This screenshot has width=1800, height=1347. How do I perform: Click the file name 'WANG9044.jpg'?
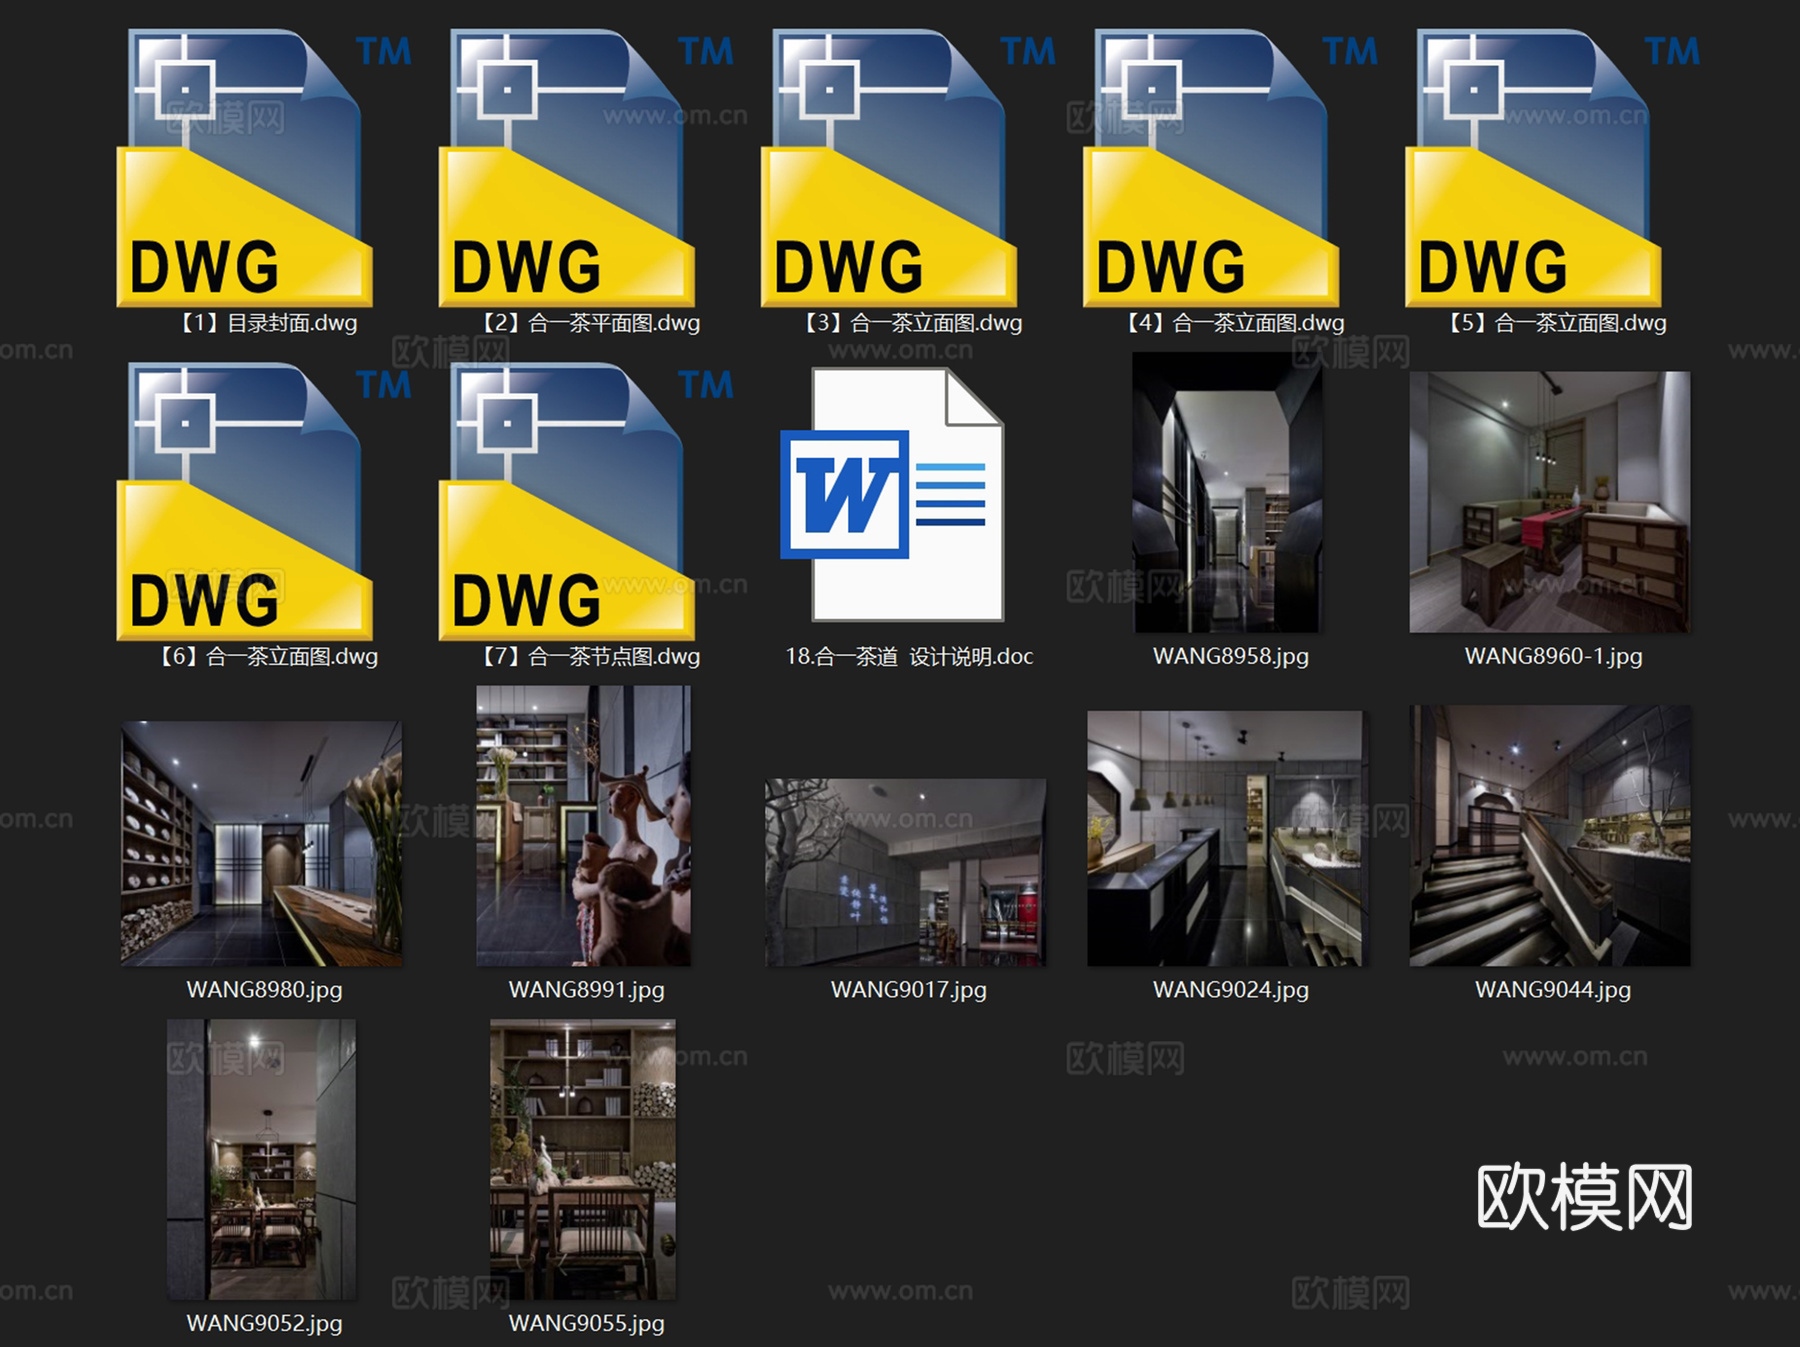pos(1553,990)
